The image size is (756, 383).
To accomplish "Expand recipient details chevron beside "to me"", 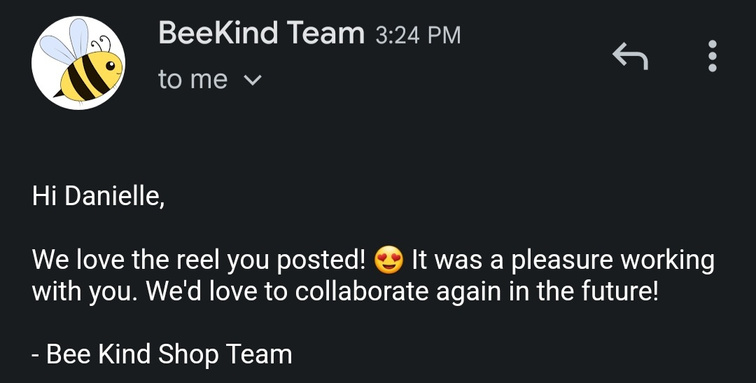I will pyautogui.click(x=253, y=80).
